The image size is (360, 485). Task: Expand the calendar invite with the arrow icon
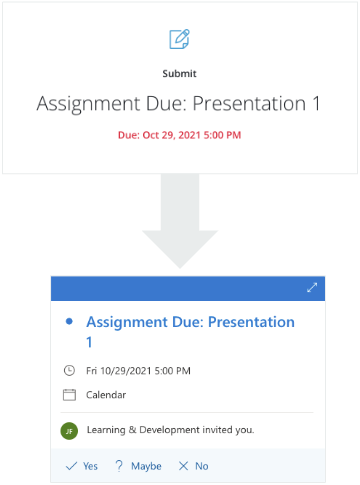(x=312, y=288)
